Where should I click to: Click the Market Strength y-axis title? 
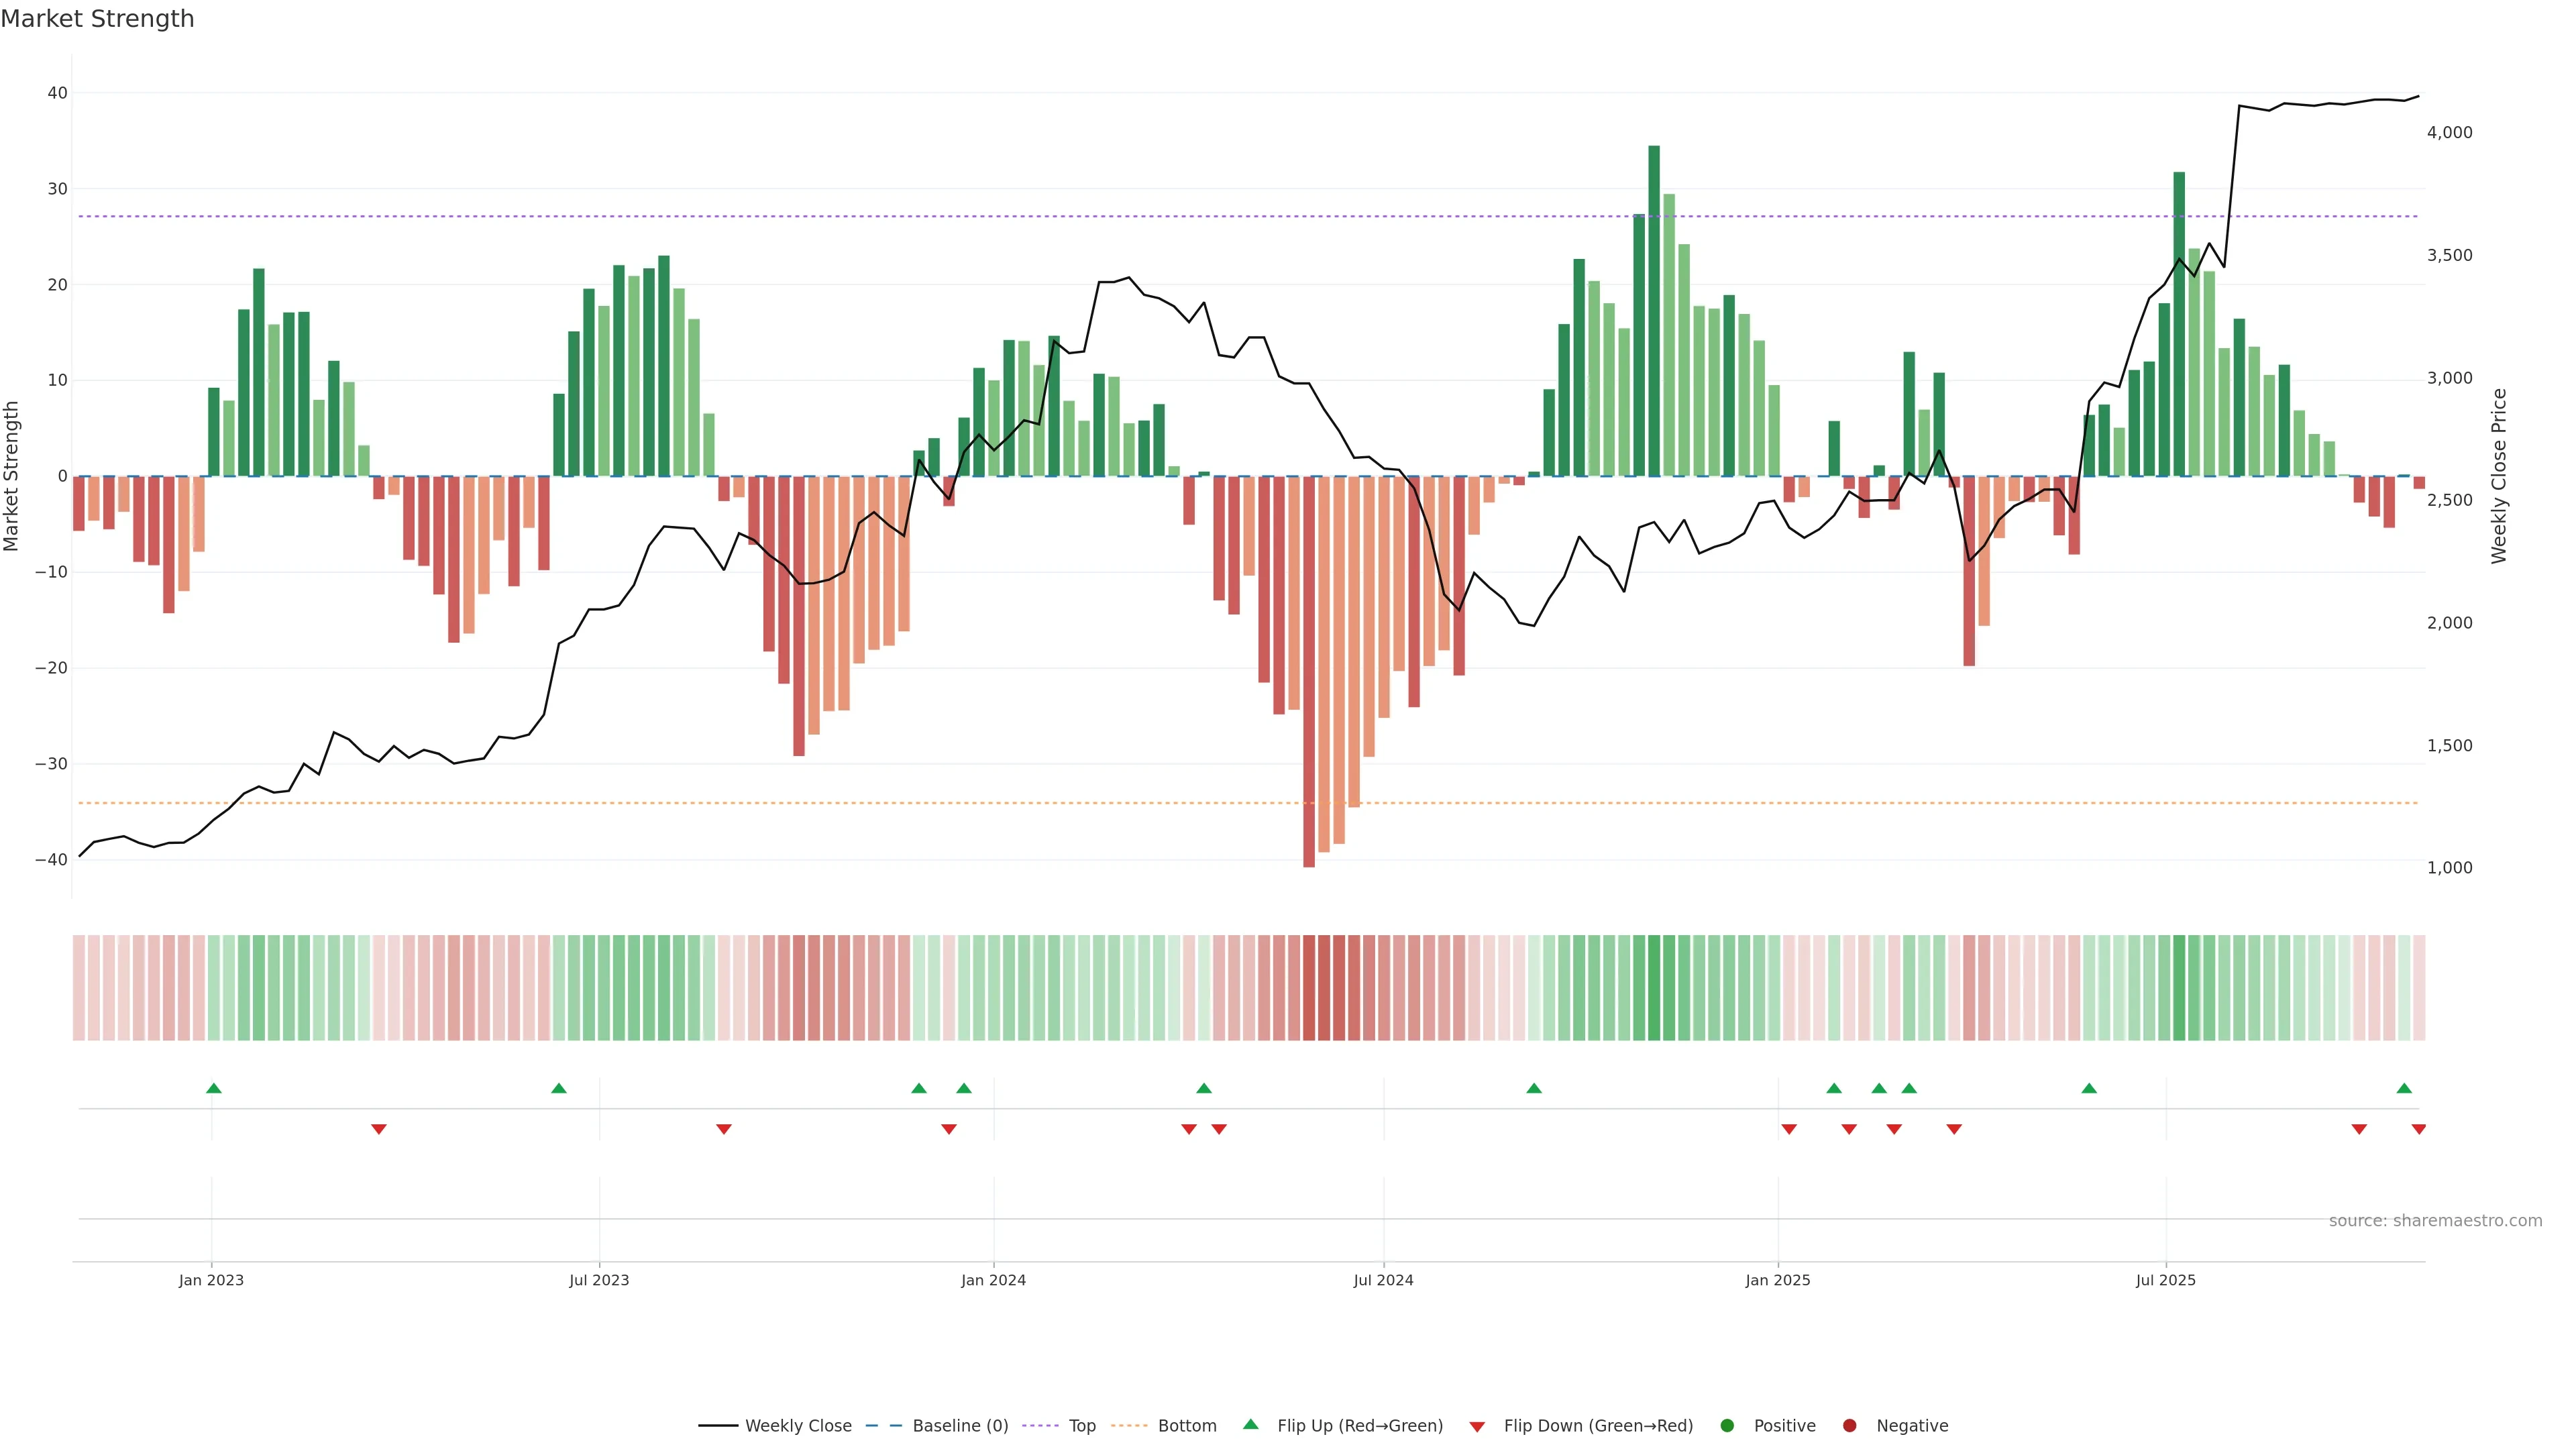coord(12,476)
